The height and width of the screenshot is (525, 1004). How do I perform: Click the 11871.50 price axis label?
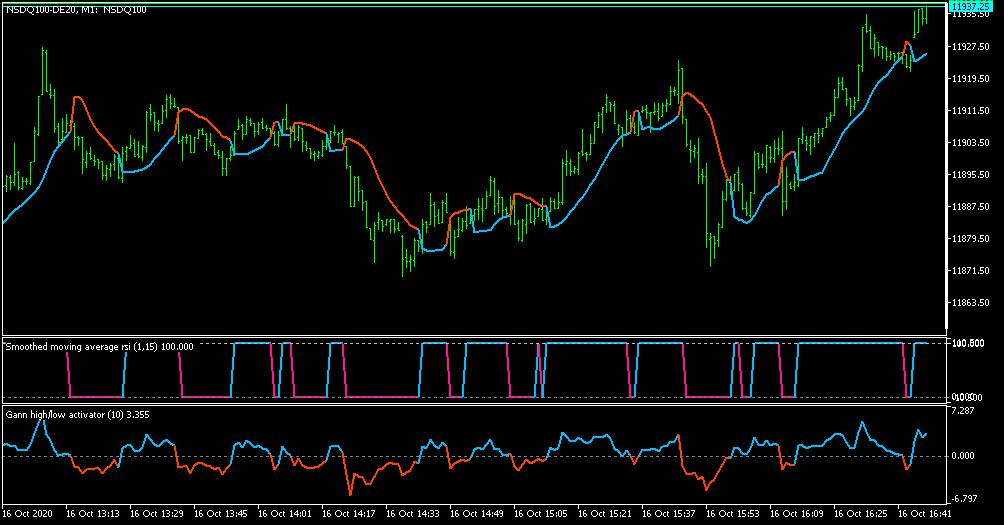971,271
